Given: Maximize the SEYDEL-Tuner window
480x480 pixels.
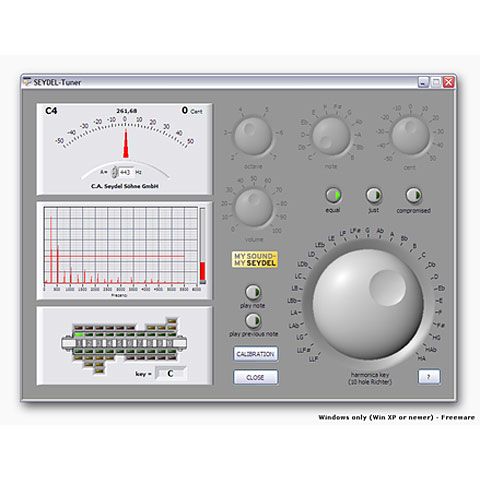Looking at the screenshot, I should pos(436,82).
